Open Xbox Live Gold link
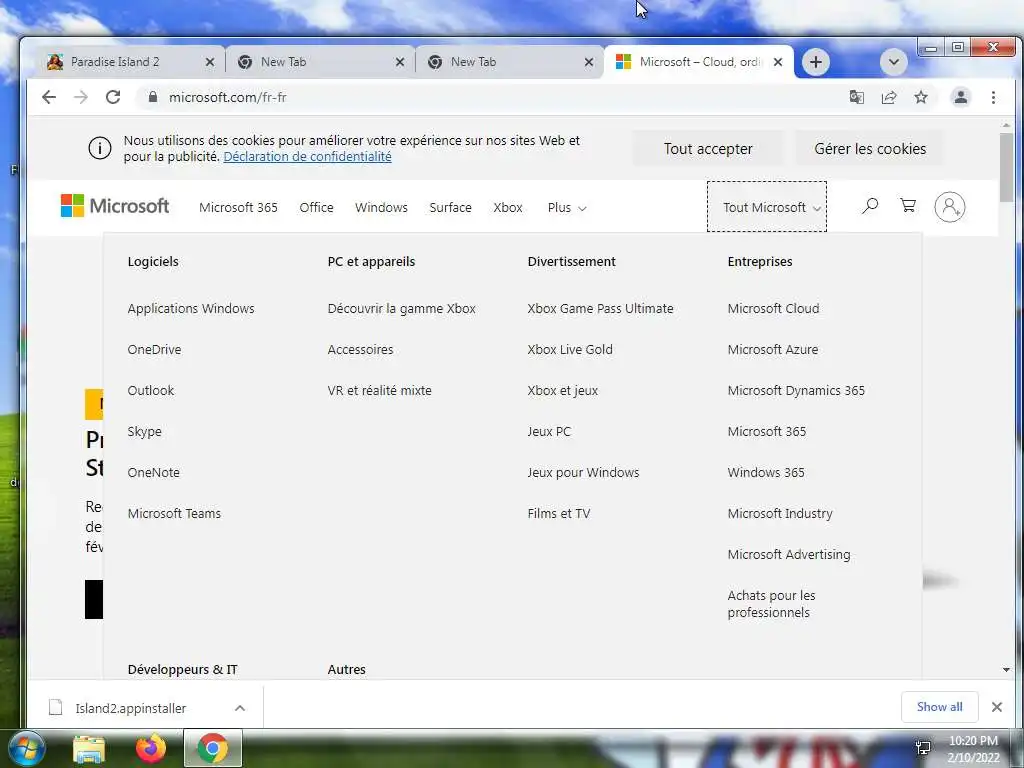 [x=570, y=349]
